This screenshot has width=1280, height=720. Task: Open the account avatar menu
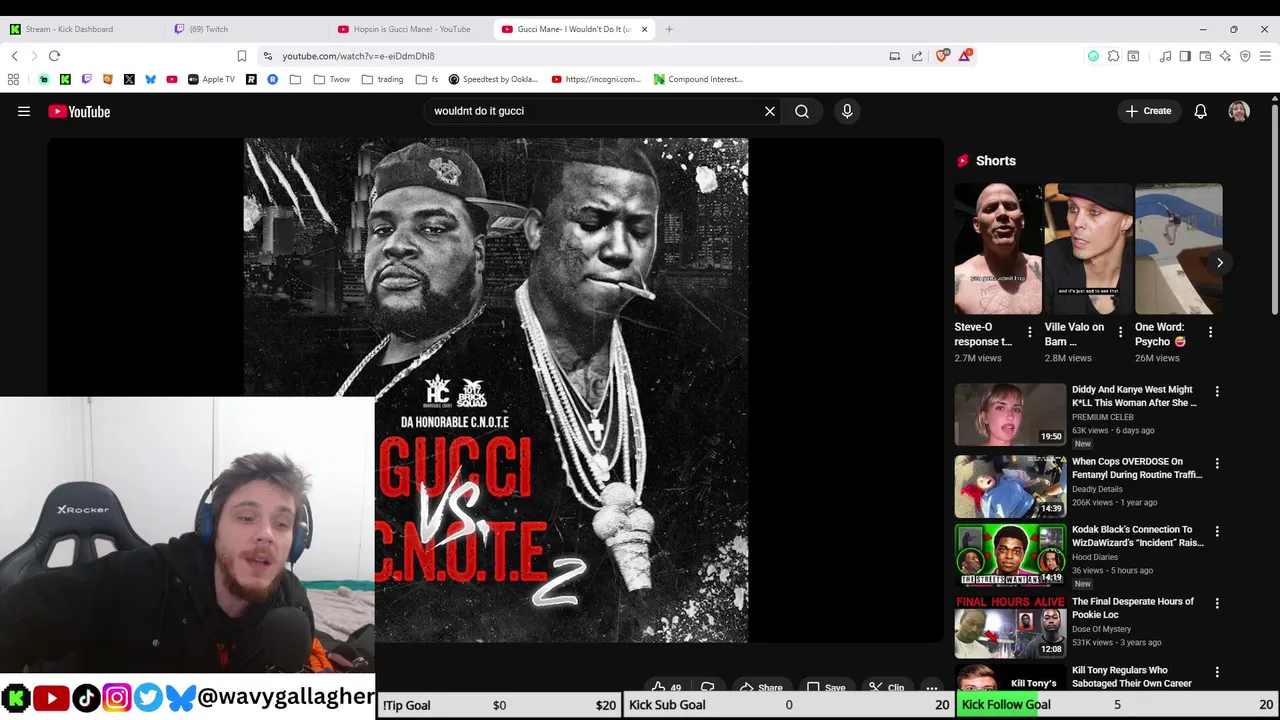pyautogui.click(x=1239, y=111)
